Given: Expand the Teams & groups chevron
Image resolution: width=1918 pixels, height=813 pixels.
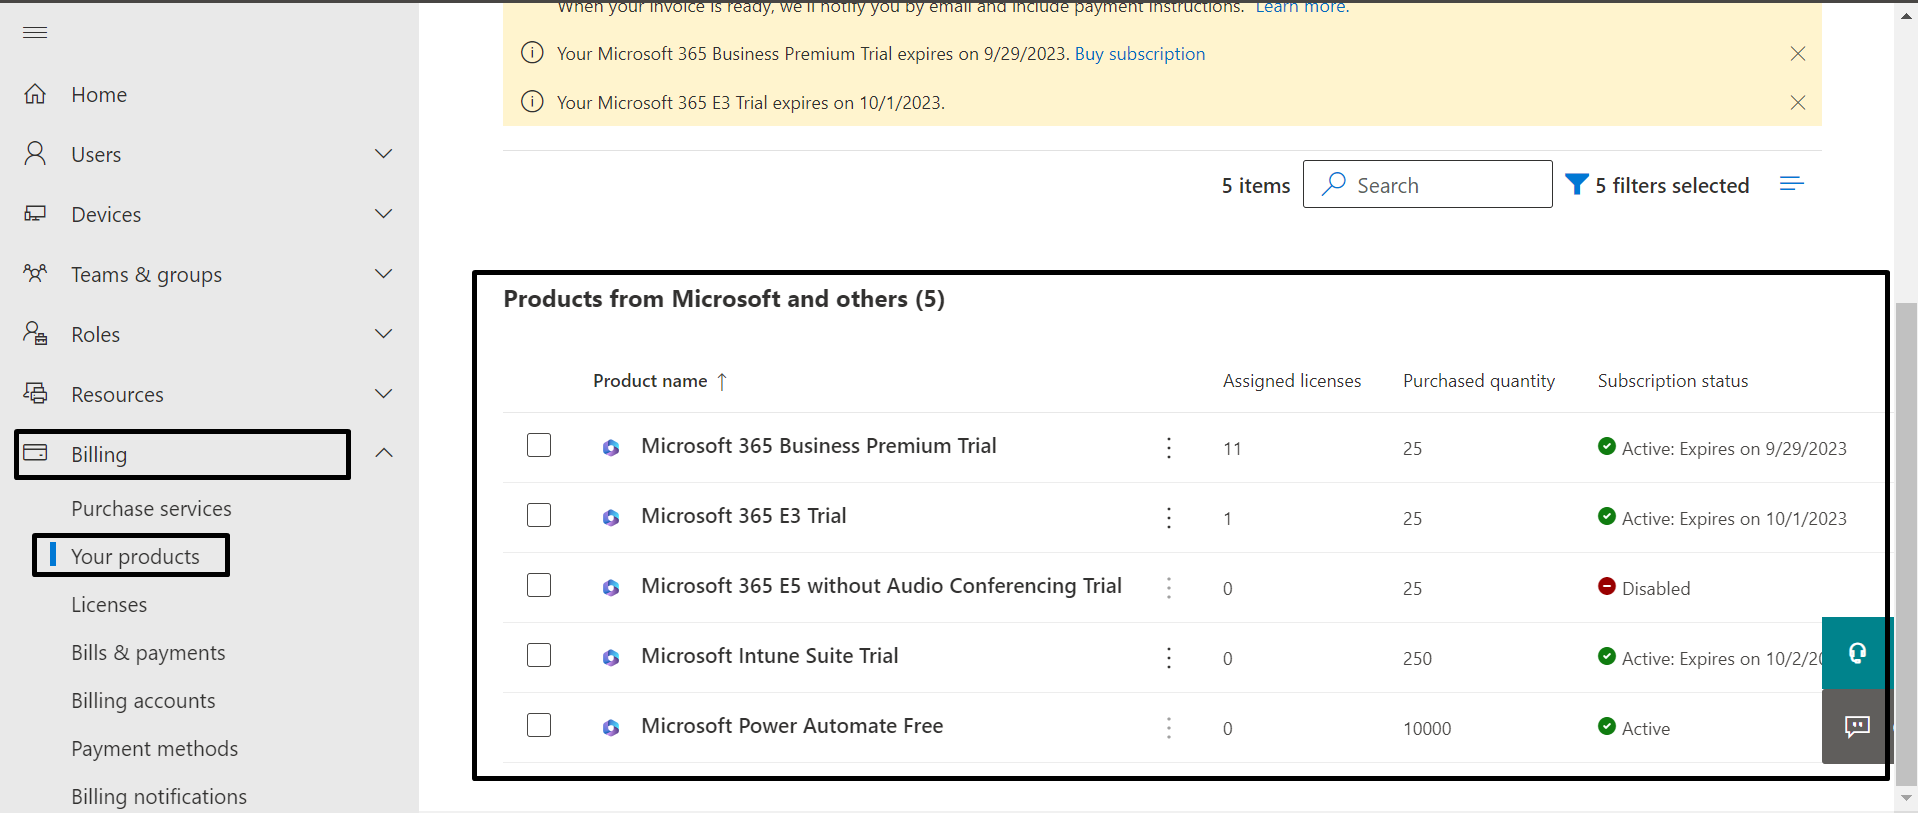Looking at the screenshot, I should click(383, 273).
